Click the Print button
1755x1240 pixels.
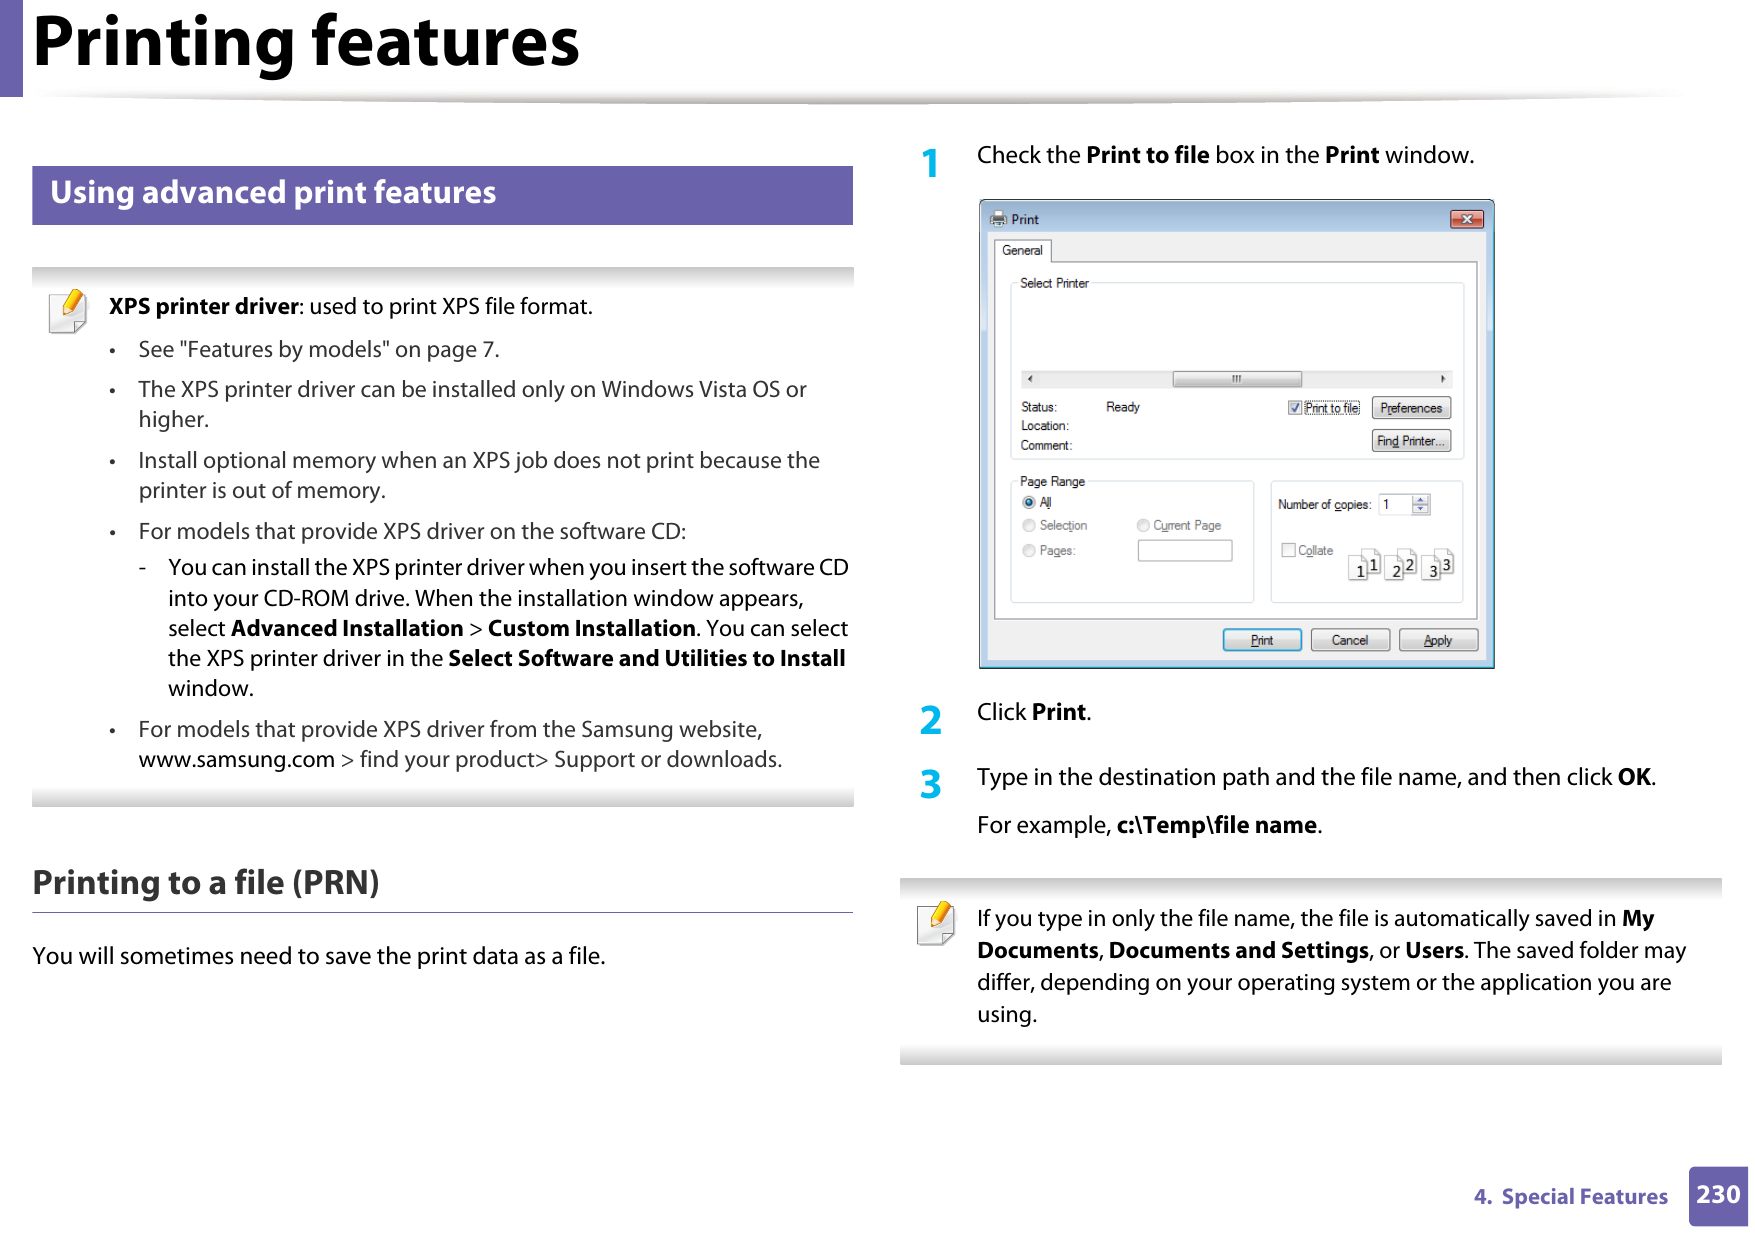pos(1261,639)
